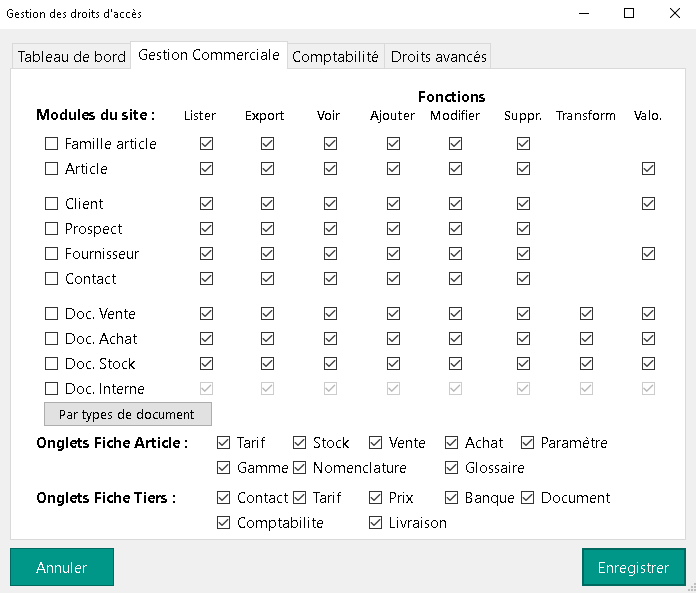Switch to the Tableau de bord tab
Image resolution: width=696 pixels, height=593 pixels.
[x=72, y=57]
